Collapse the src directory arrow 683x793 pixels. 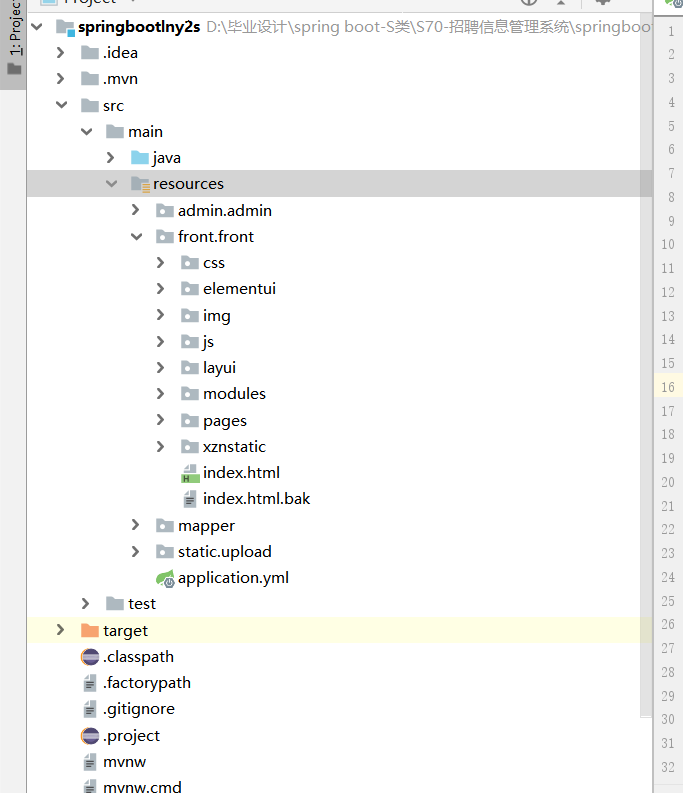[x=61, y=106]
